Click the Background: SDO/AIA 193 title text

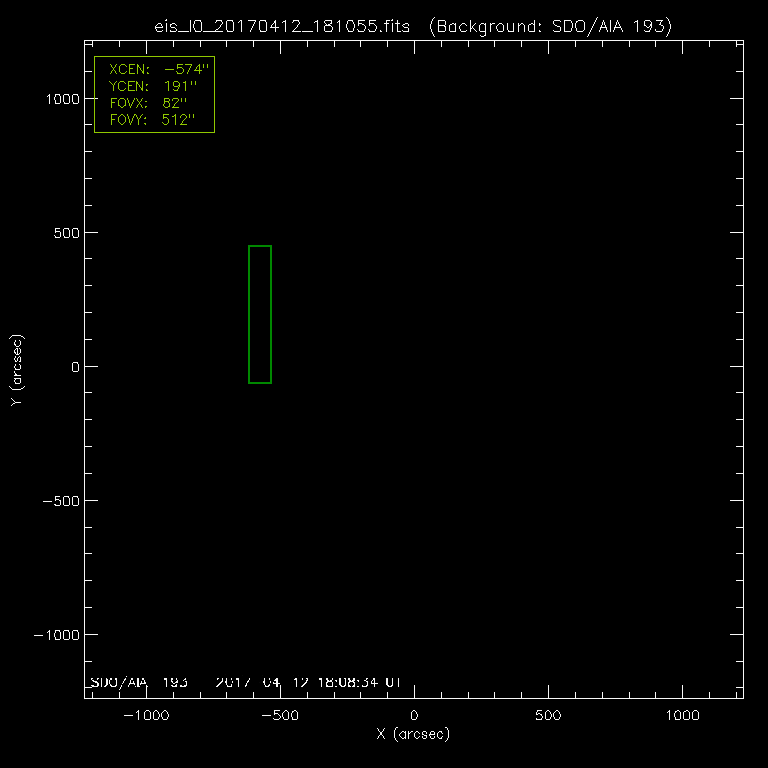coord(549,27)
